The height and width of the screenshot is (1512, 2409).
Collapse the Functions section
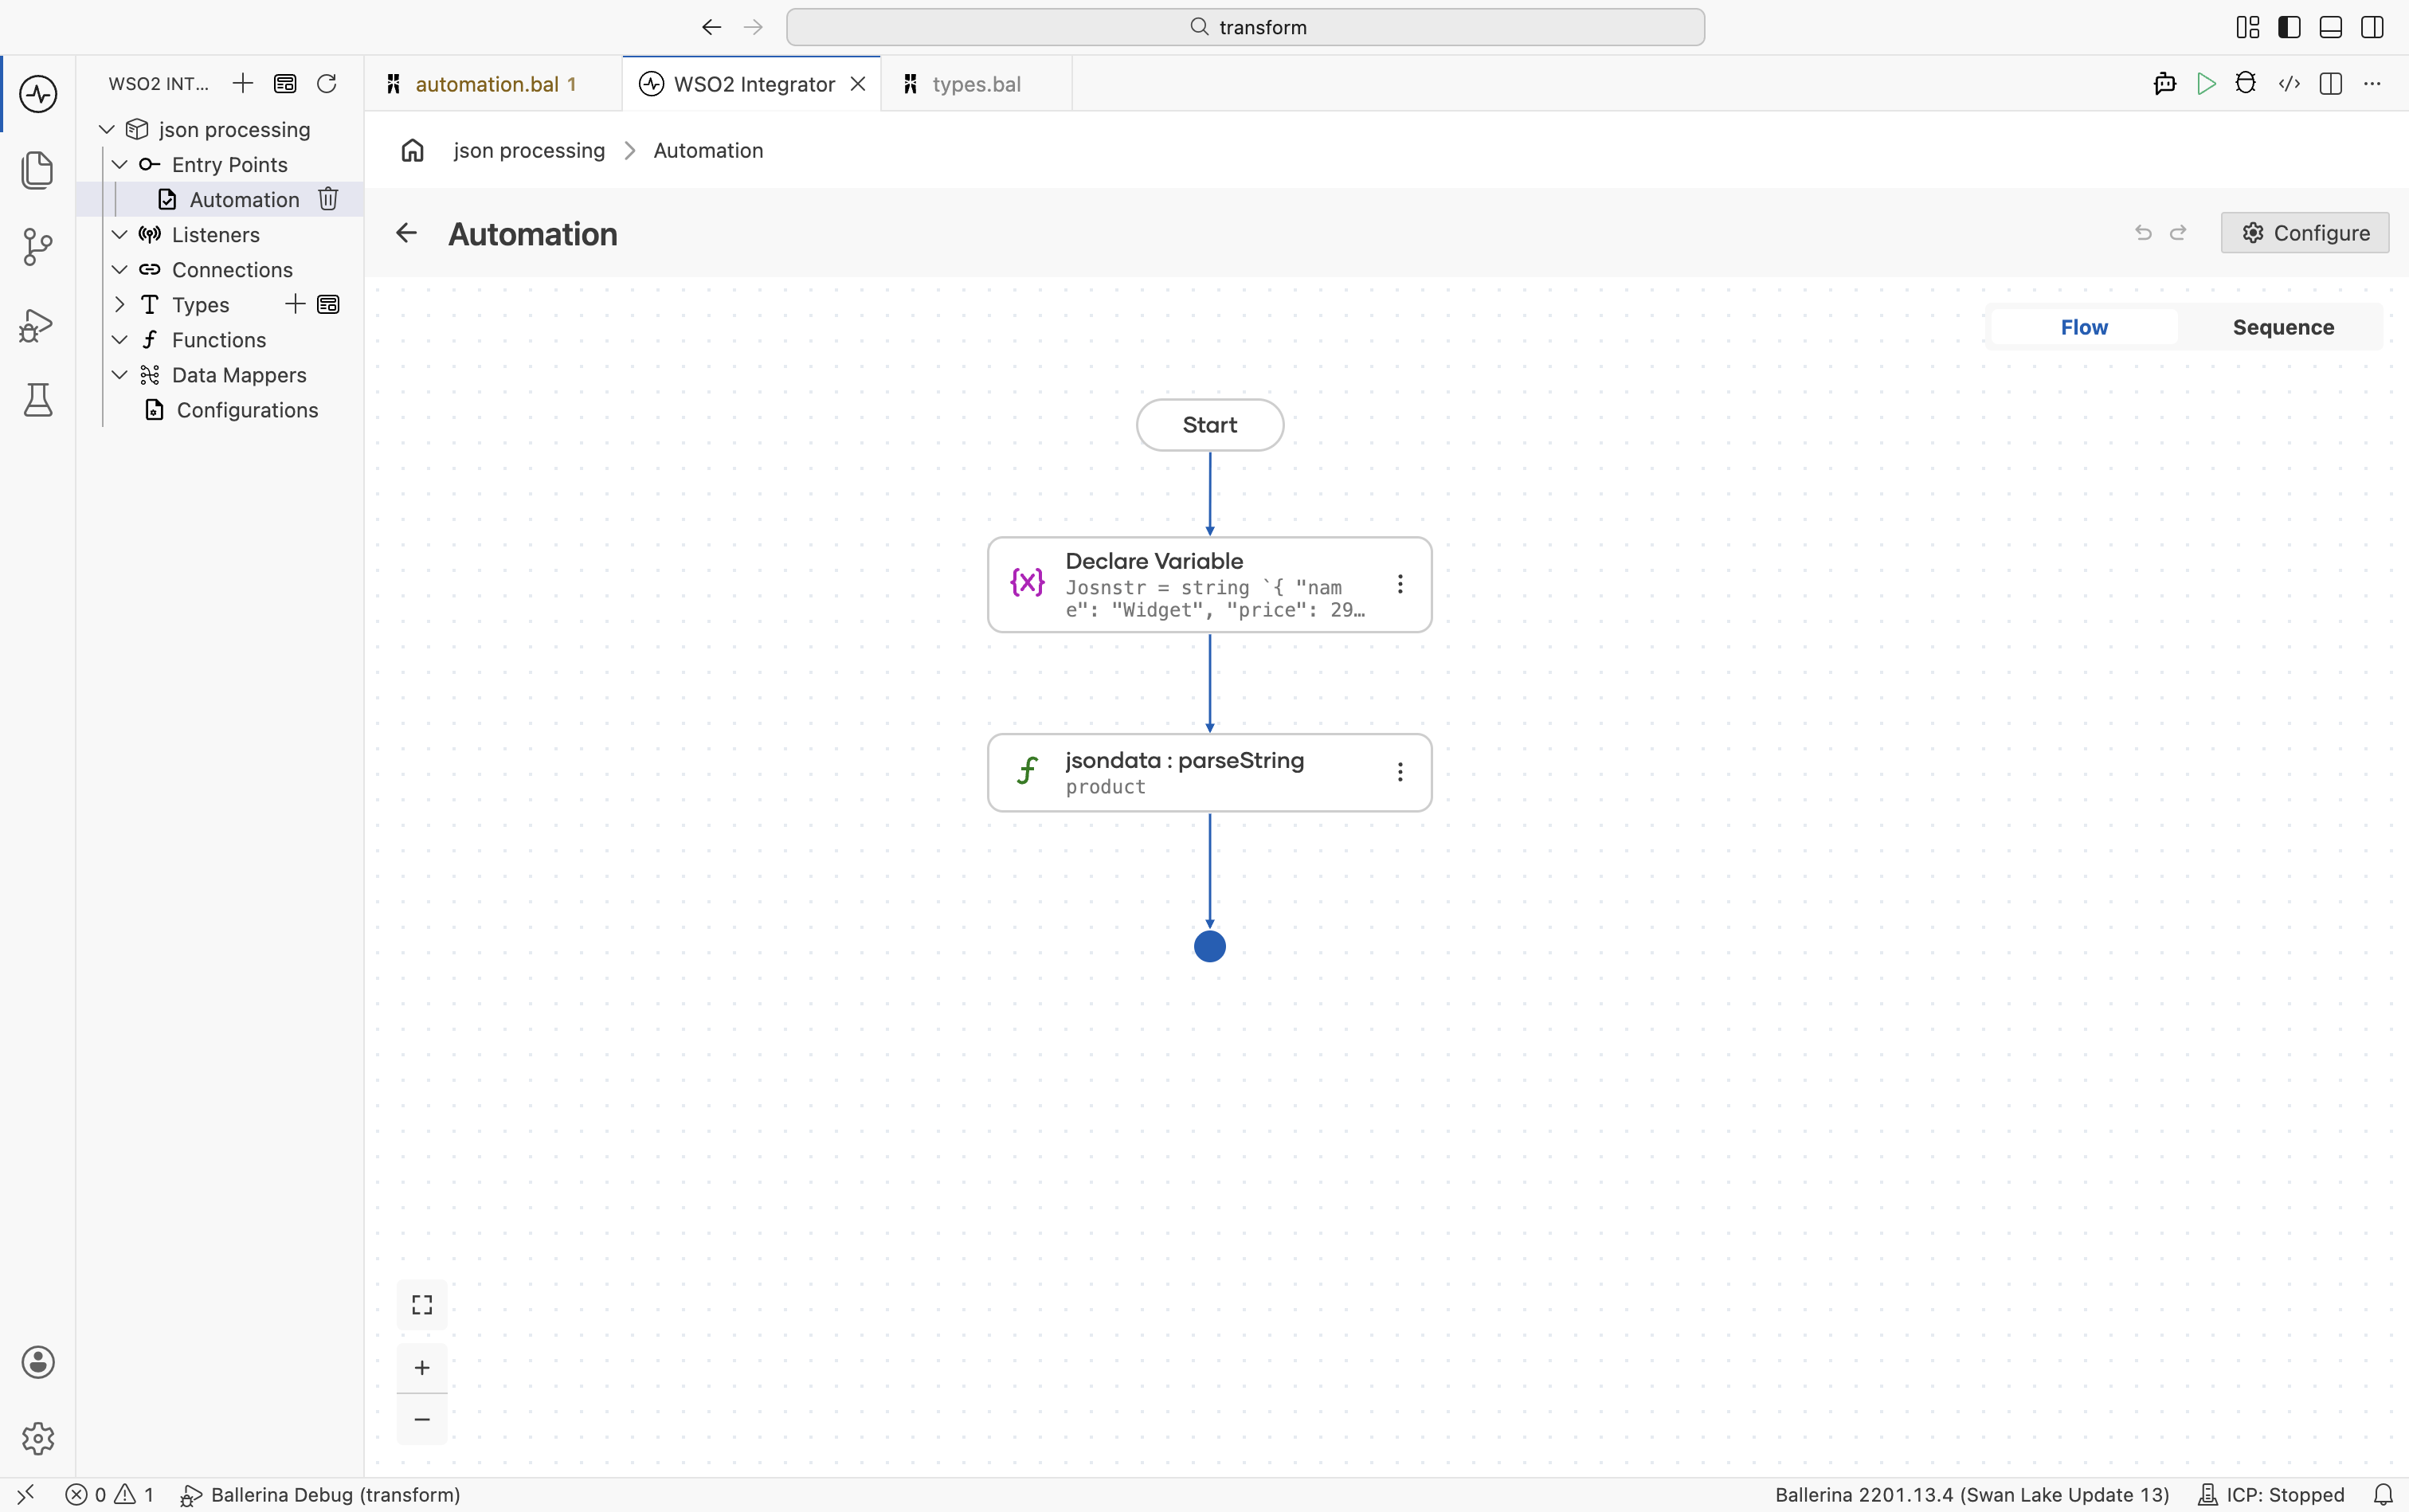coord(119,339)
